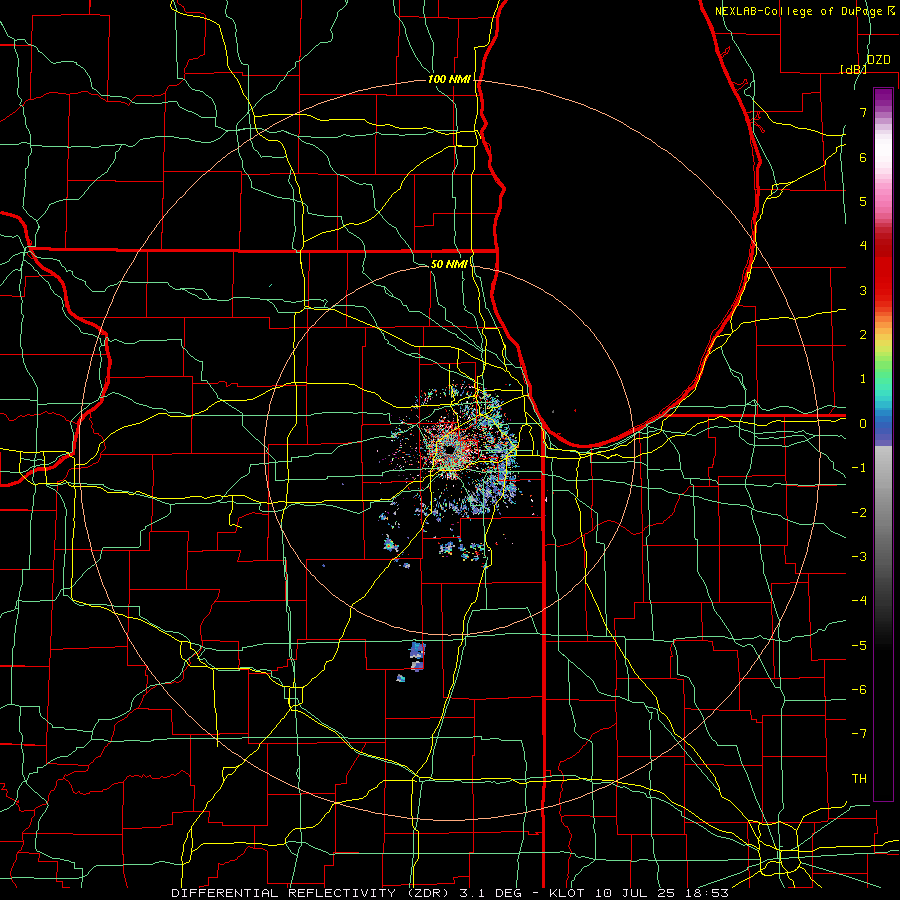The width and height of the screenshot is (900, 900).
Task: Click the -7 value on the color scale
Action: 859,734
